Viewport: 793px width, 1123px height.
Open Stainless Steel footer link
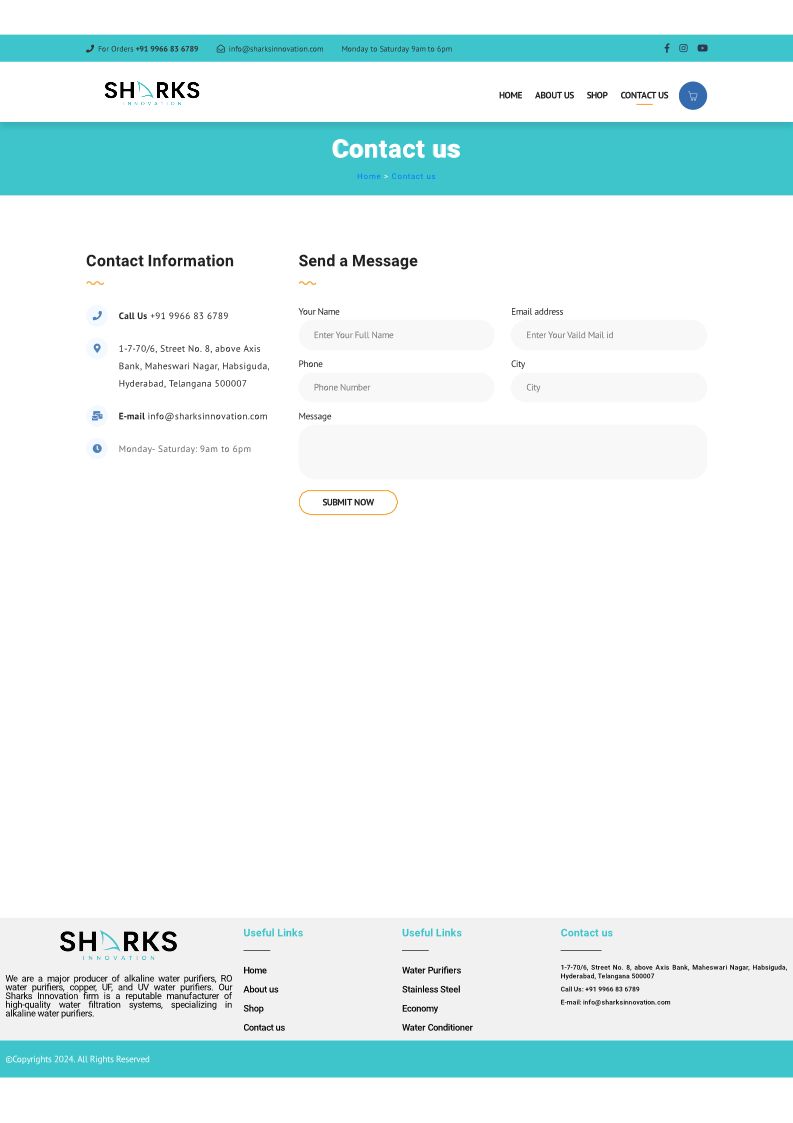pos(431,989)
